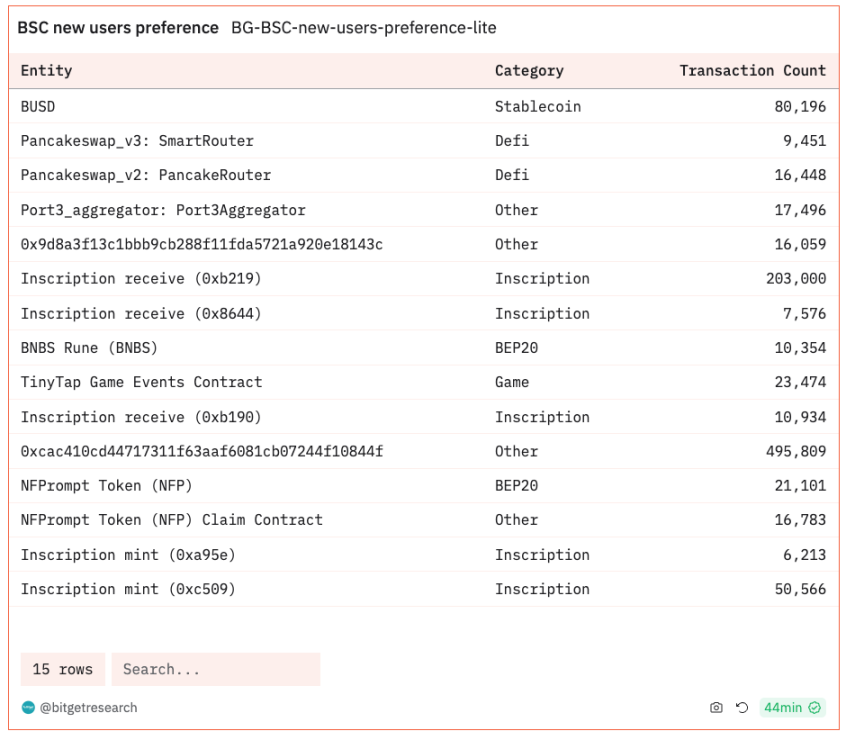Click the green checkmark status icon

click(x=815, y=708)
